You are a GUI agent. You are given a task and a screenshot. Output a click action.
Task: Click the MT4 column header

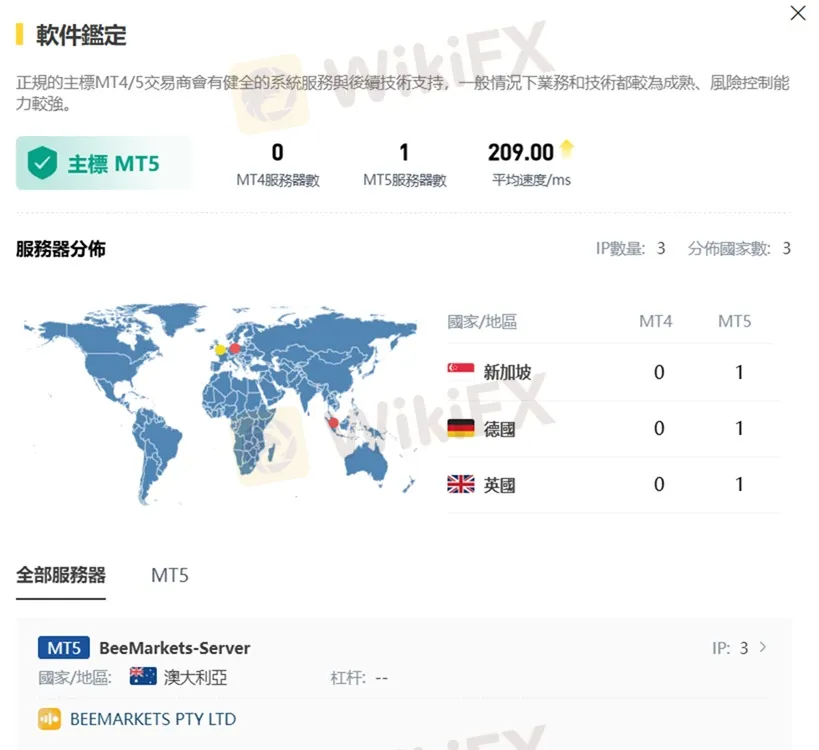(657, 322)
